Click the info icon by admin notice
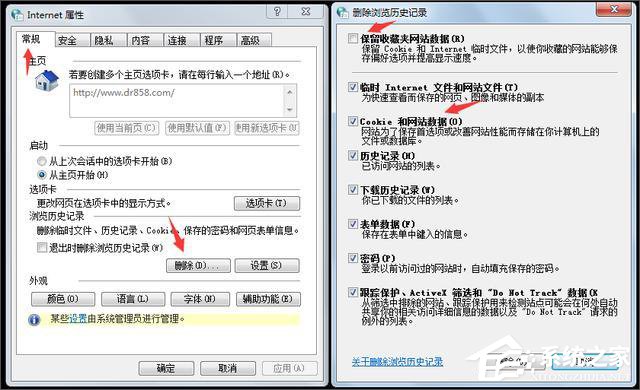The image size is (640, 390). 34,319
